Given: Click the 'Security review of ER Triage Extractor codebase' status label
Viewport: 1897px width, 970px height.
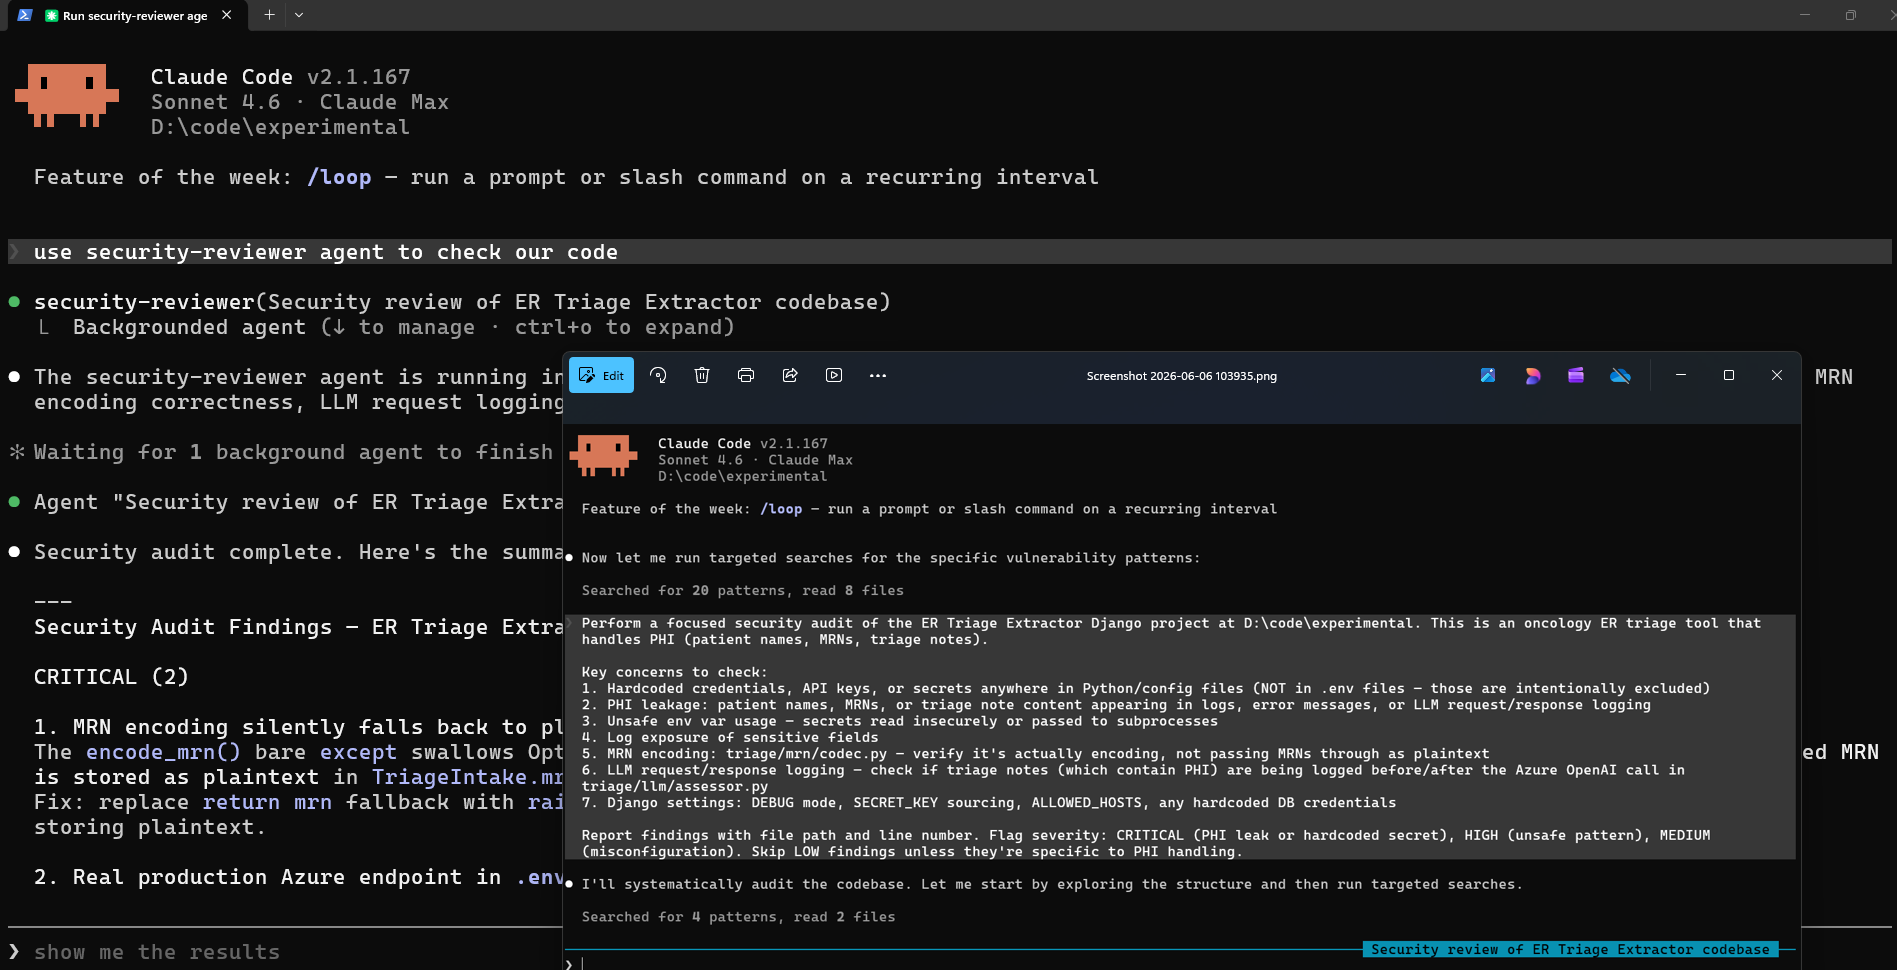Looking at the screenshot, I should point(1570,949).
